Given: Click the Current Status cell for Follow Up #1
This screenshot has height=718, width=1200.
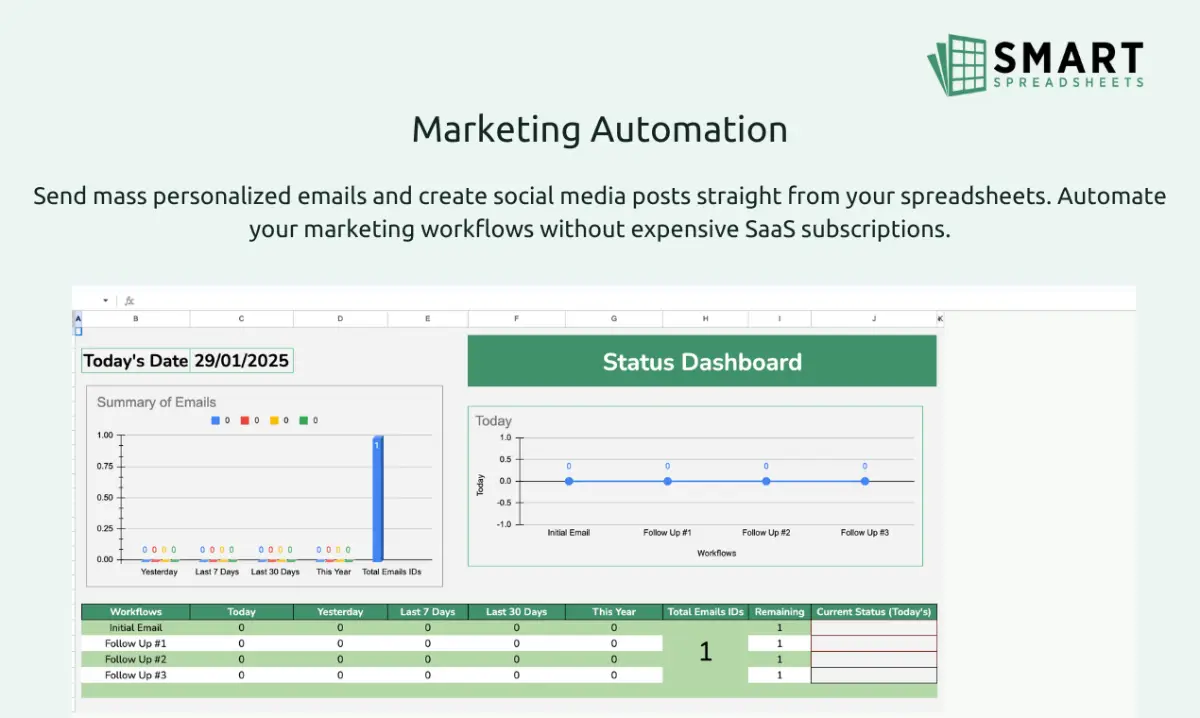Looking at the screenshot, I should coord(873,643).
